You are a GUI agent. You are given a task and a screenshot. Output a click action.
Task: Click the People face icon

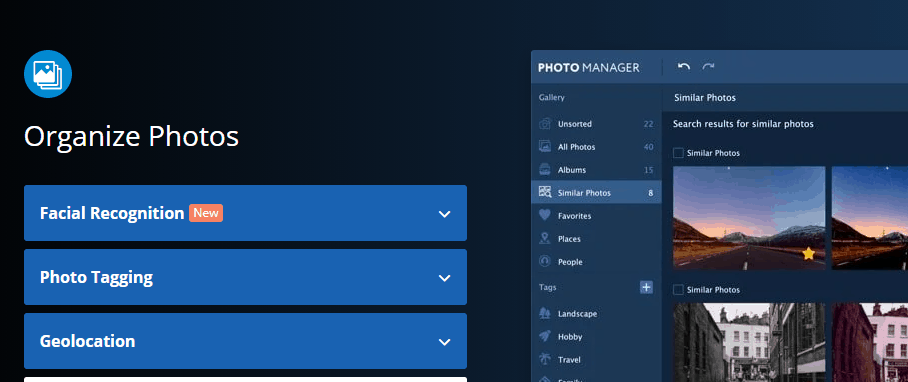coord(544,262)
